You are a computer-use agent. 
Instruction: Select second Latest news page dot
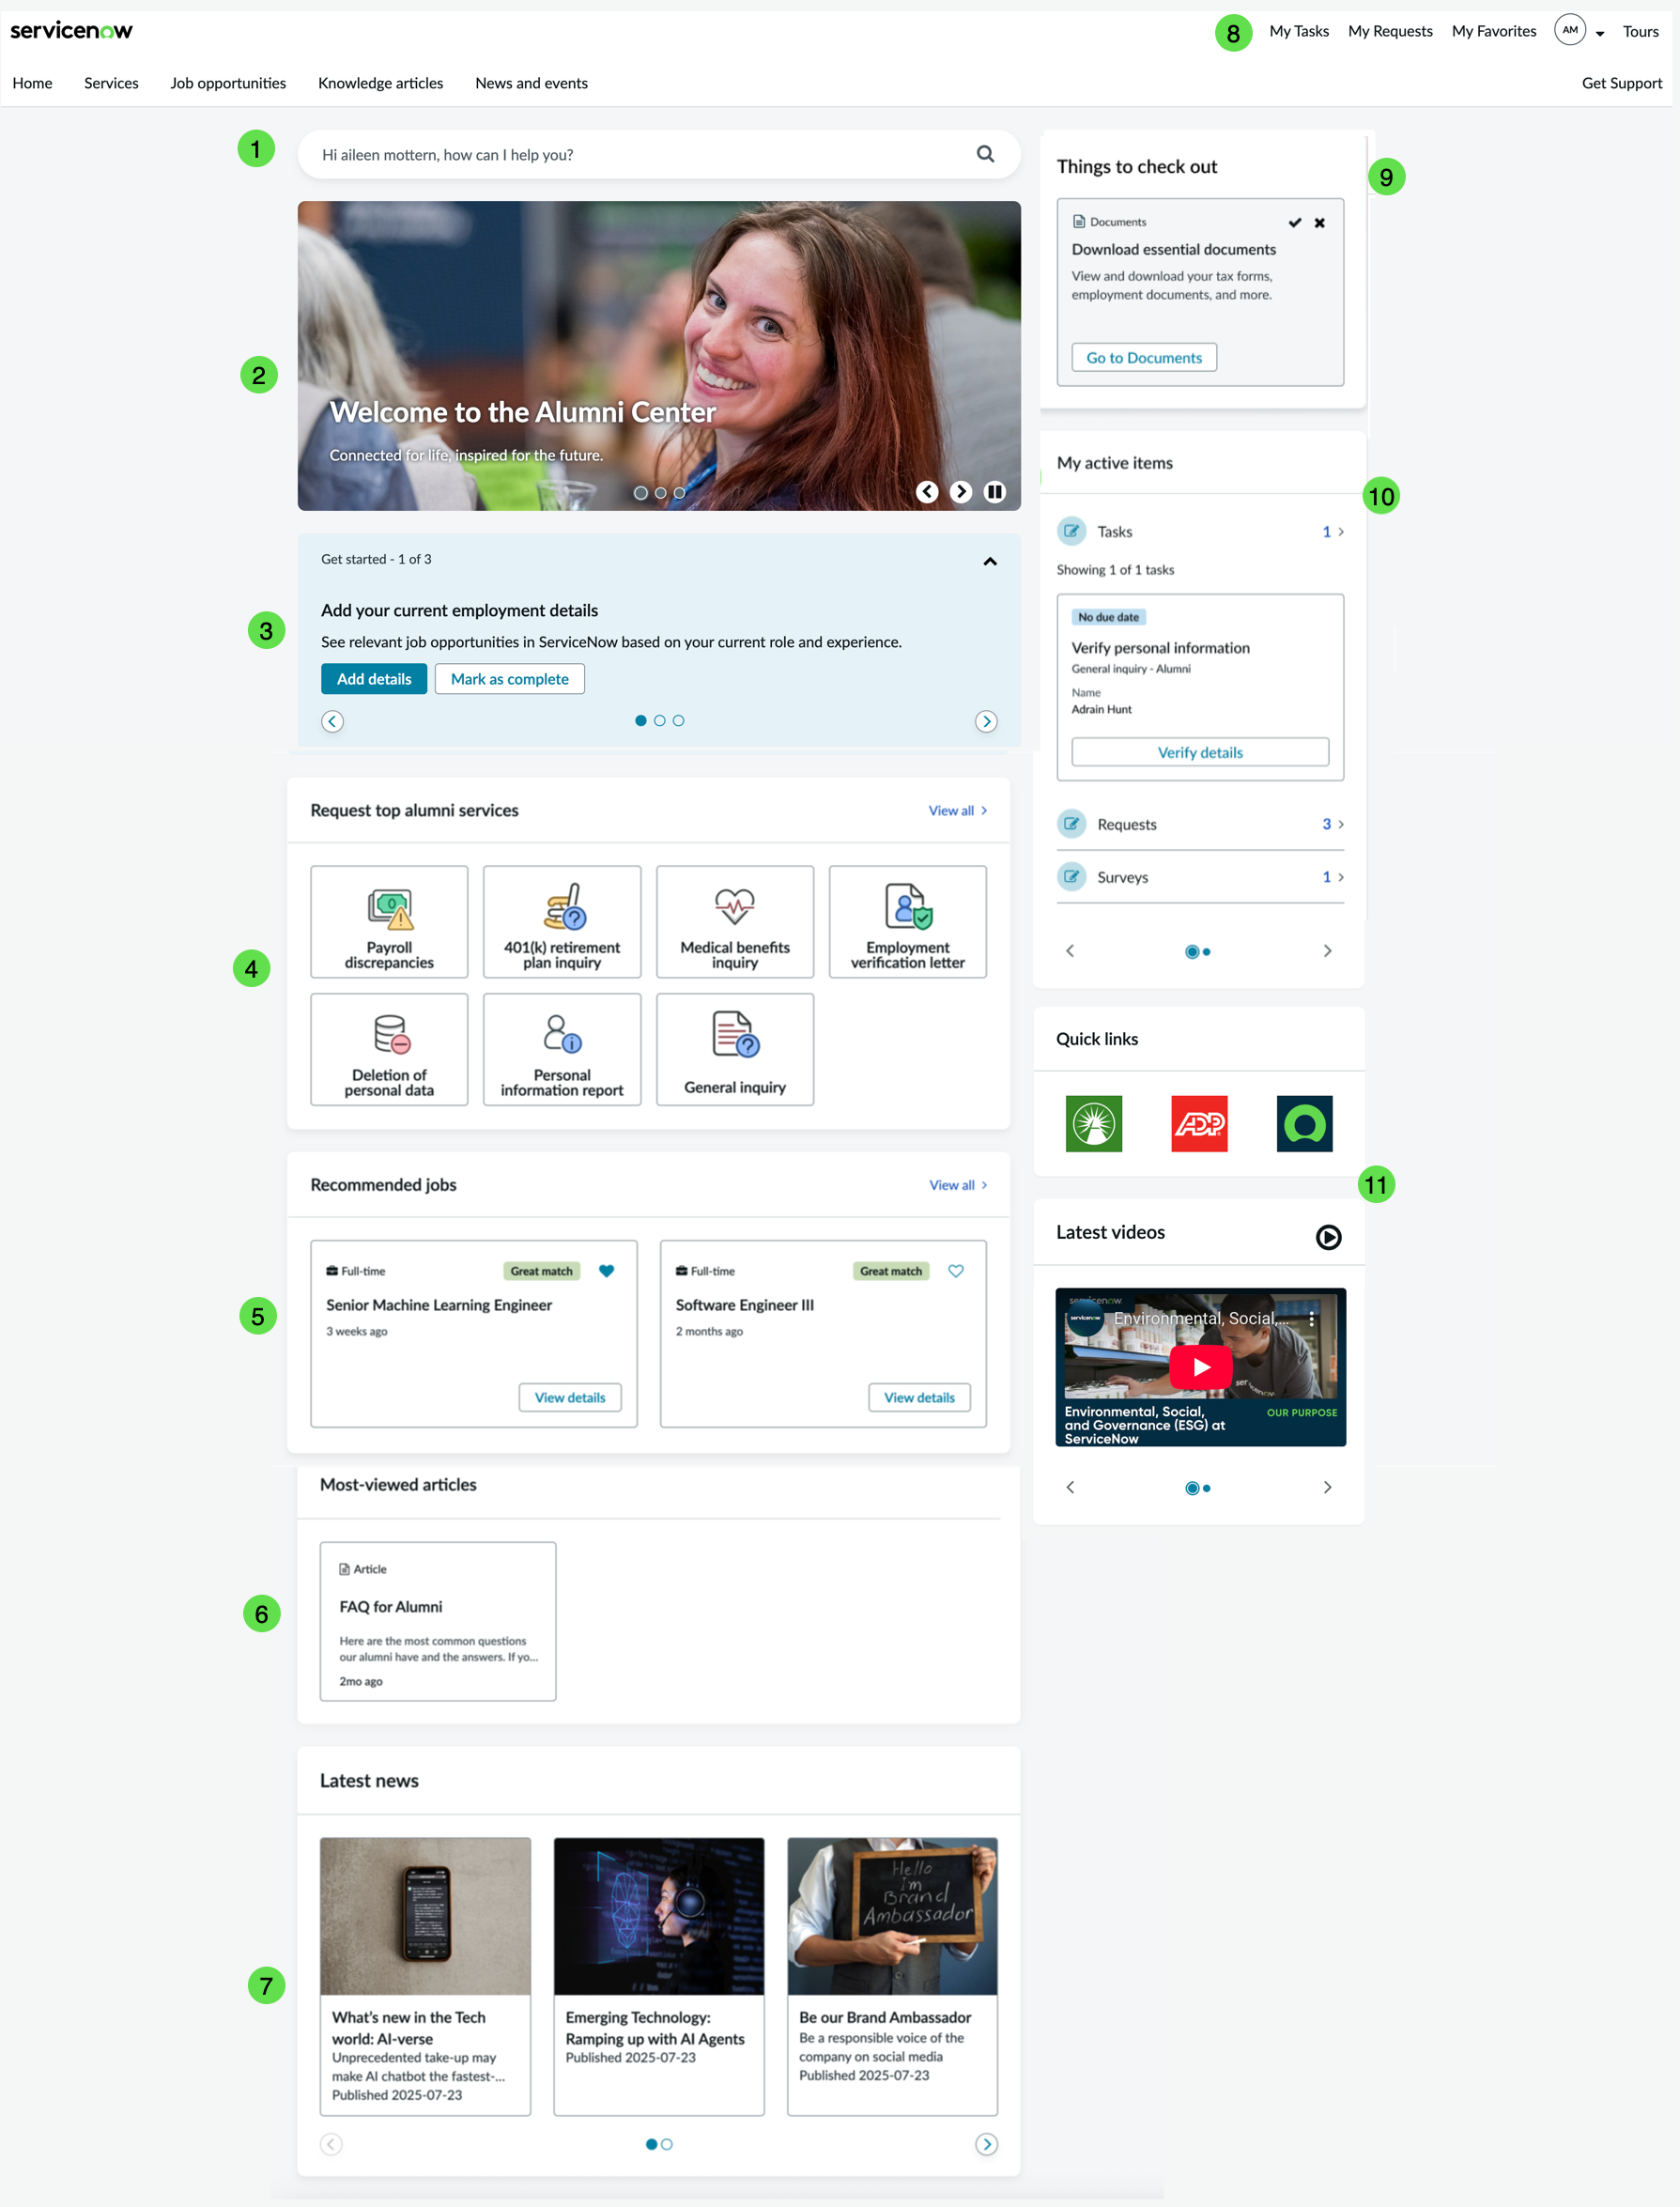pyautogui.click(x=667, y=2144)
